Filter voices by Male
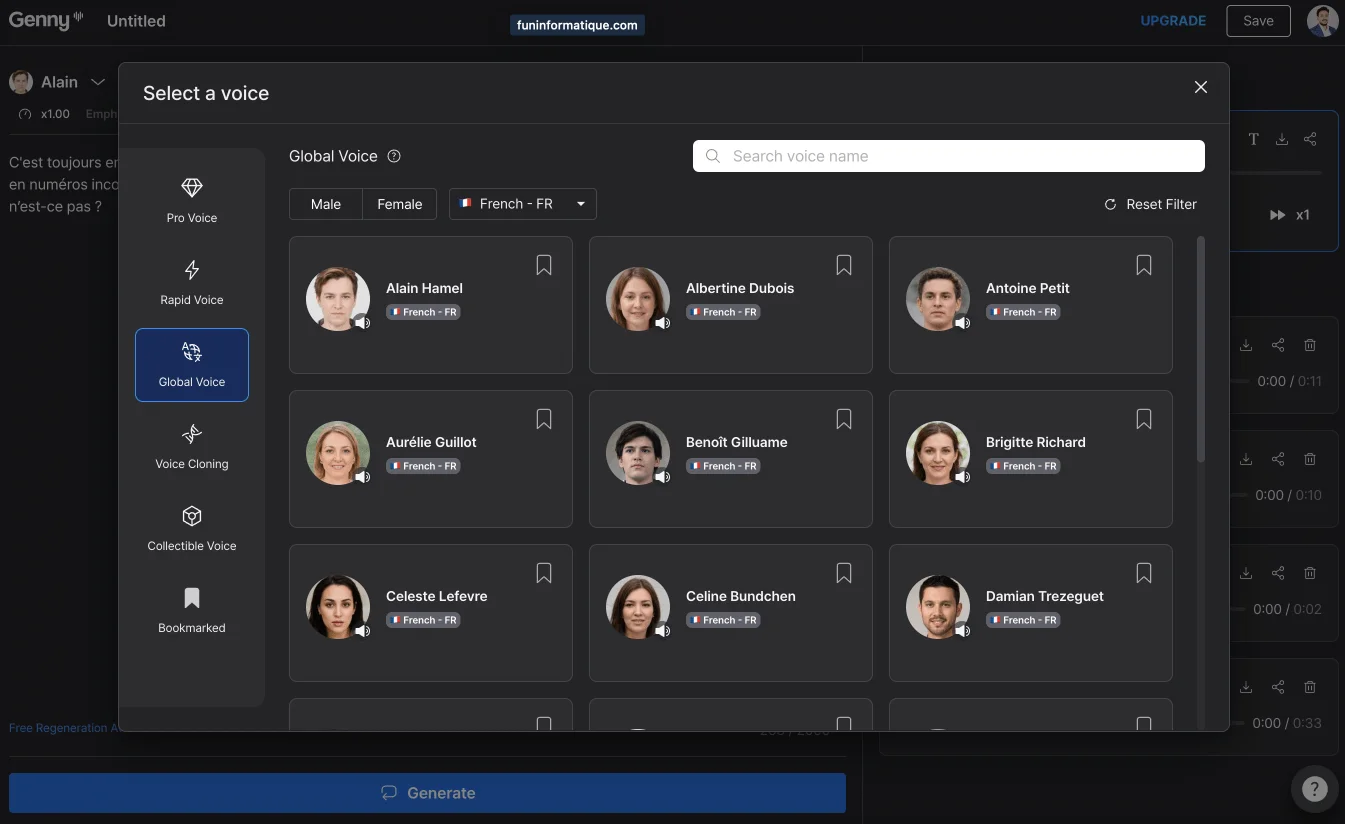The width and height of the screenshot is (1345, 824). 326,204
